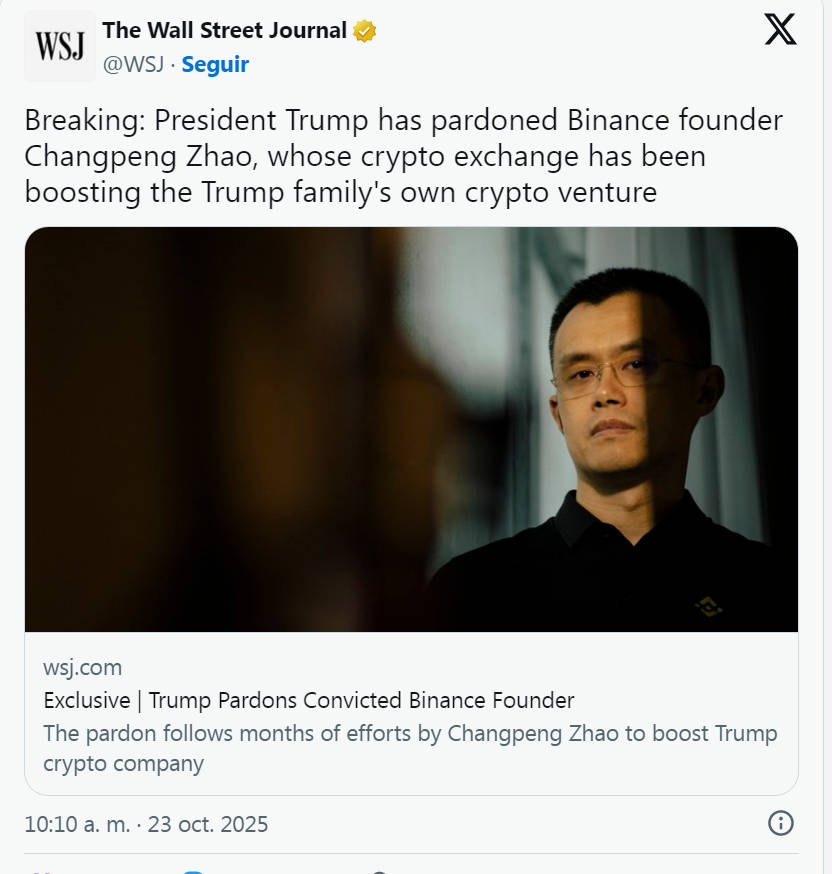Screen dimensions: 832x874
Task: Click the wsj.com domain label
Action: (83, 667)
